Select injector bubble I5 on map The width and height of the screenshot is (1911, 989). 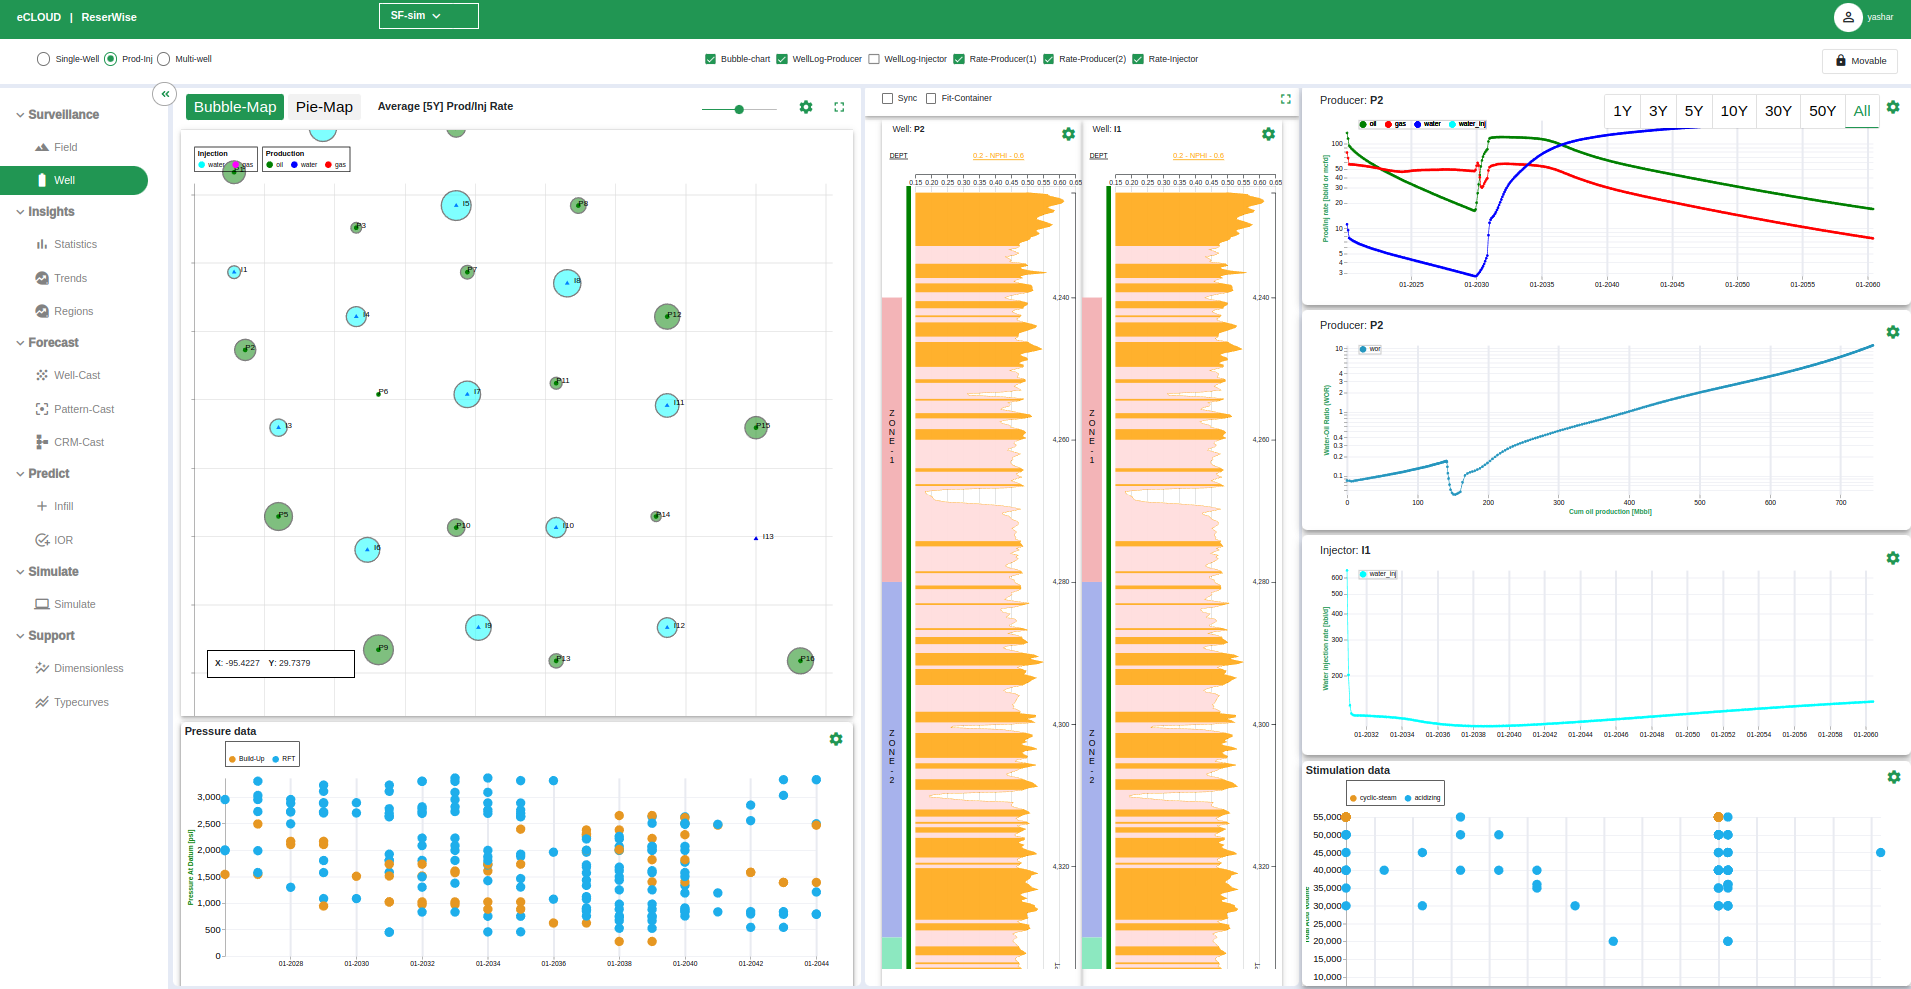(x=456, y=205)
